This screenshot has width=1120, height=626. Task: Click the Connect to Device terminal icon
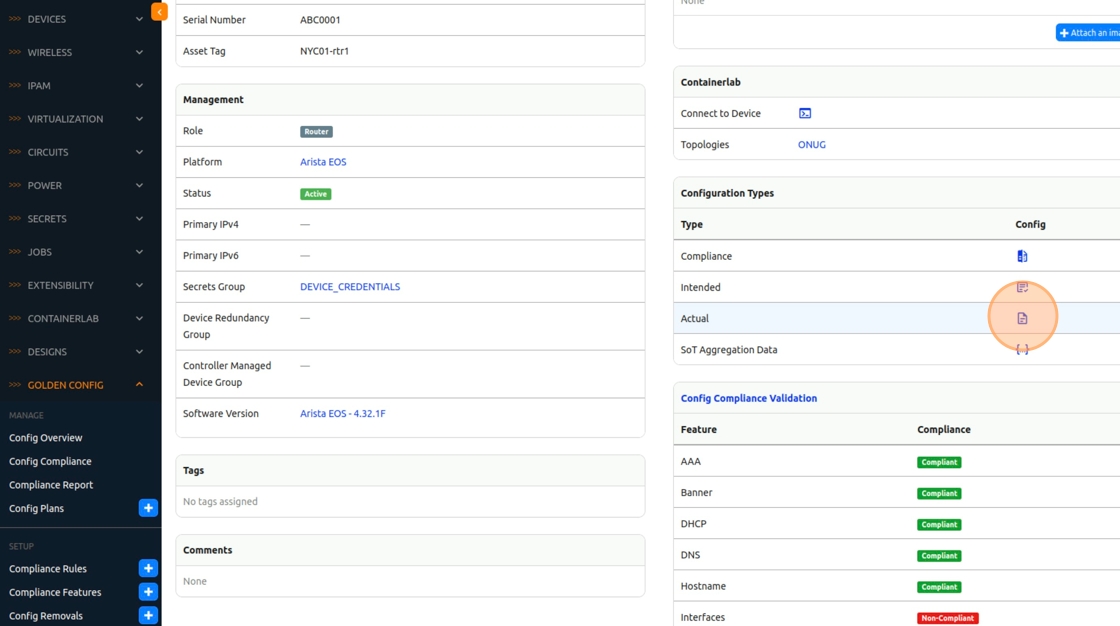(805, 114)
